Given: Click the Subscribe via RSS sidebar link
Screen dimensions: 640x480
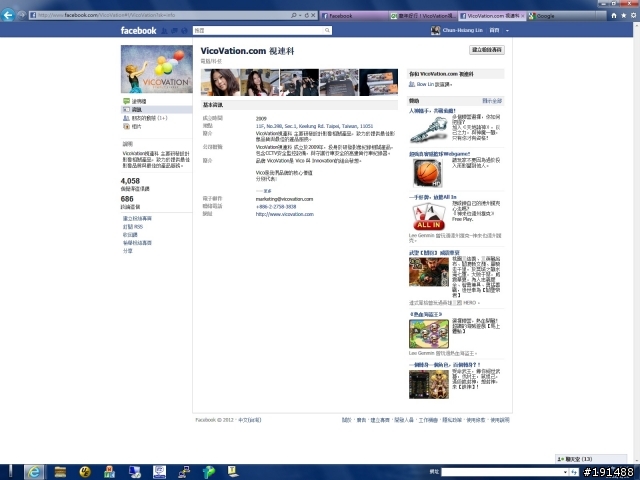Looking at the screenshot, I should click(133, 227).
